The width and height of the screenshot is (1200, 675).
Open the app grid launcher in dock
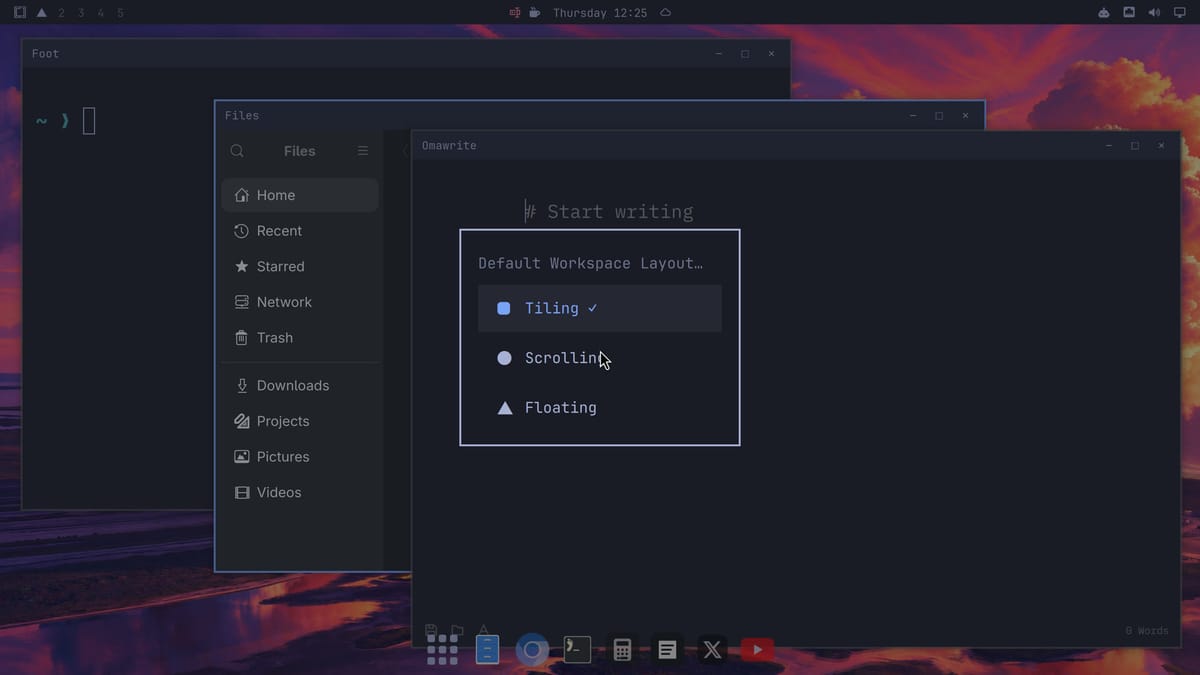tap(442, 650)
